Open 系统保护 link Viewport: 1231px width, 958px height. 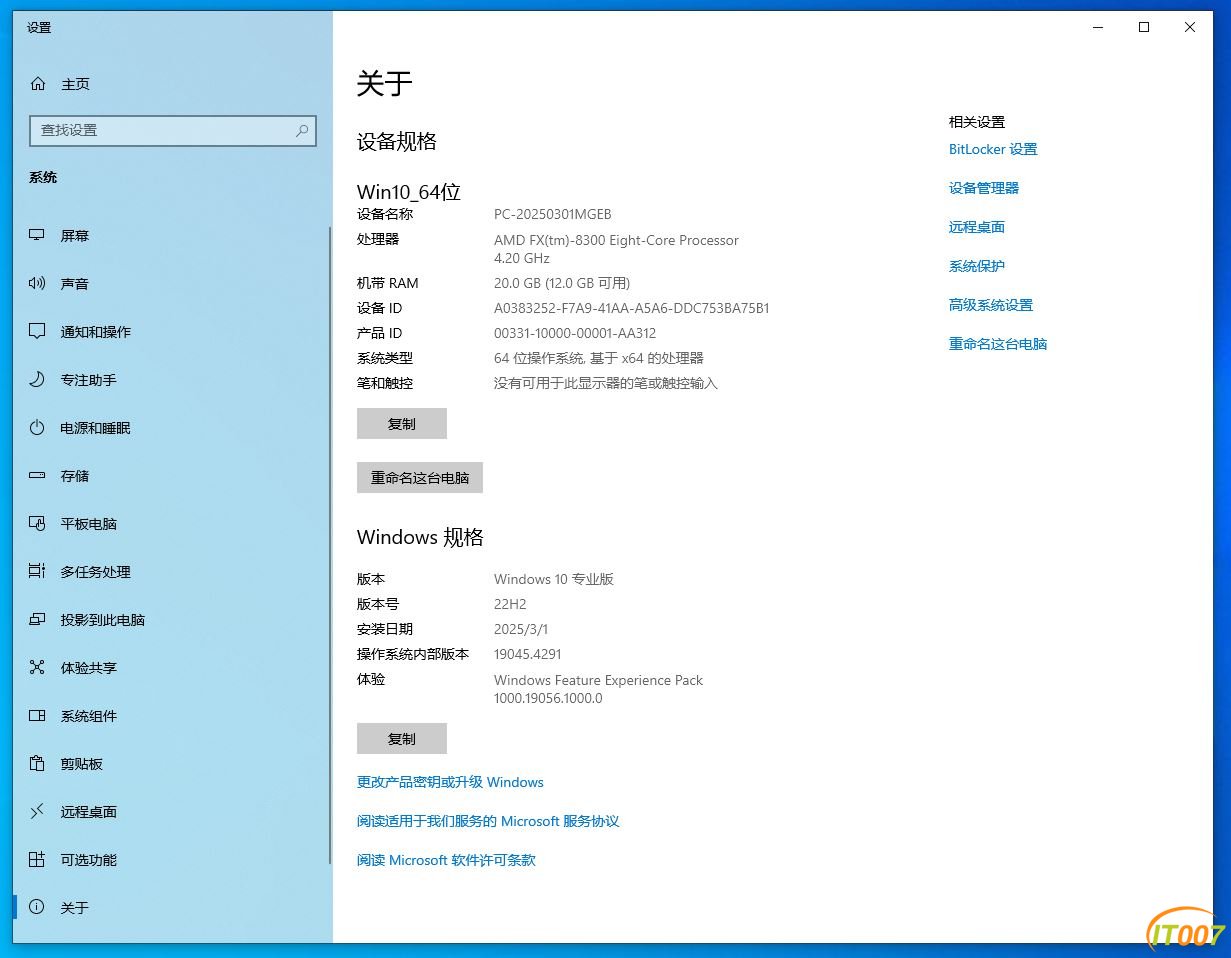coord(977,266)
